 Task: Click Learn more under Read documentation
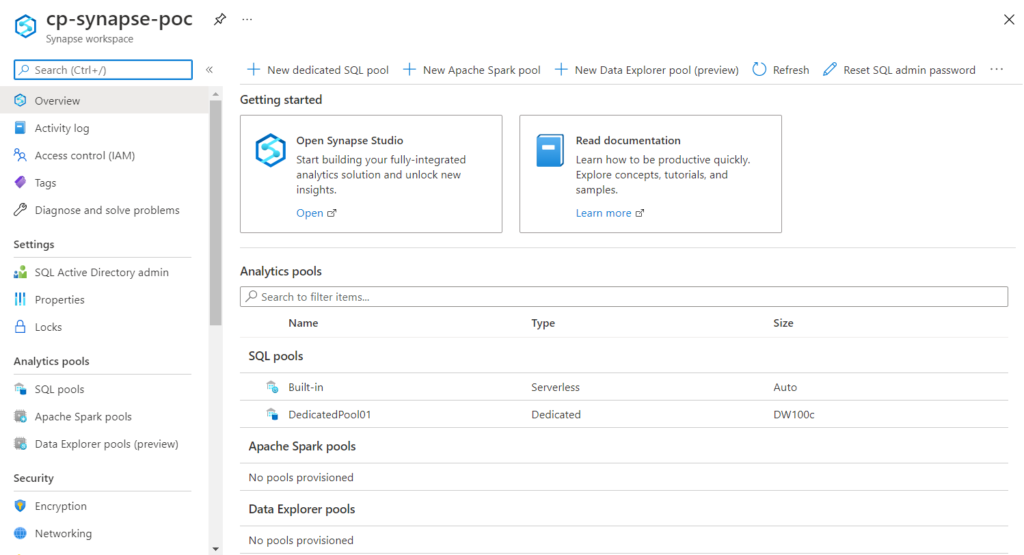point(610,213)
